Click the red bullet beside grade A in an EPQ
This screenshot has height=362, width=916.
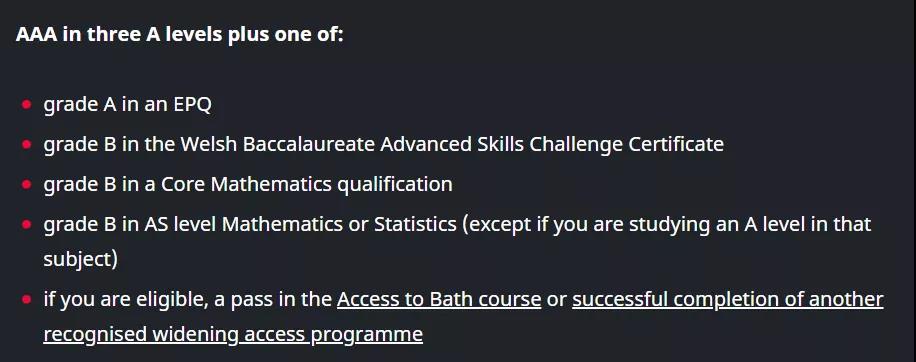tap(26, 105)
